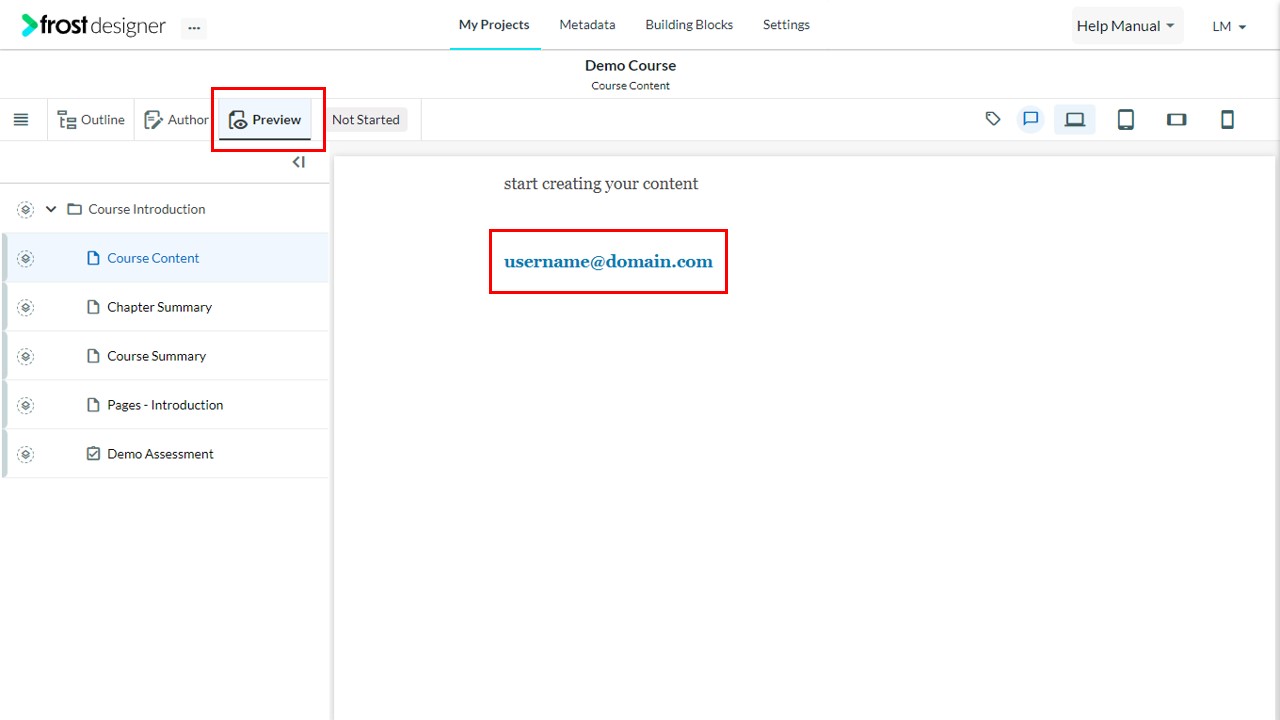1280x720 pixels.
Task: Select the tablet portrait preview device
Action: tap(1125, 120)
